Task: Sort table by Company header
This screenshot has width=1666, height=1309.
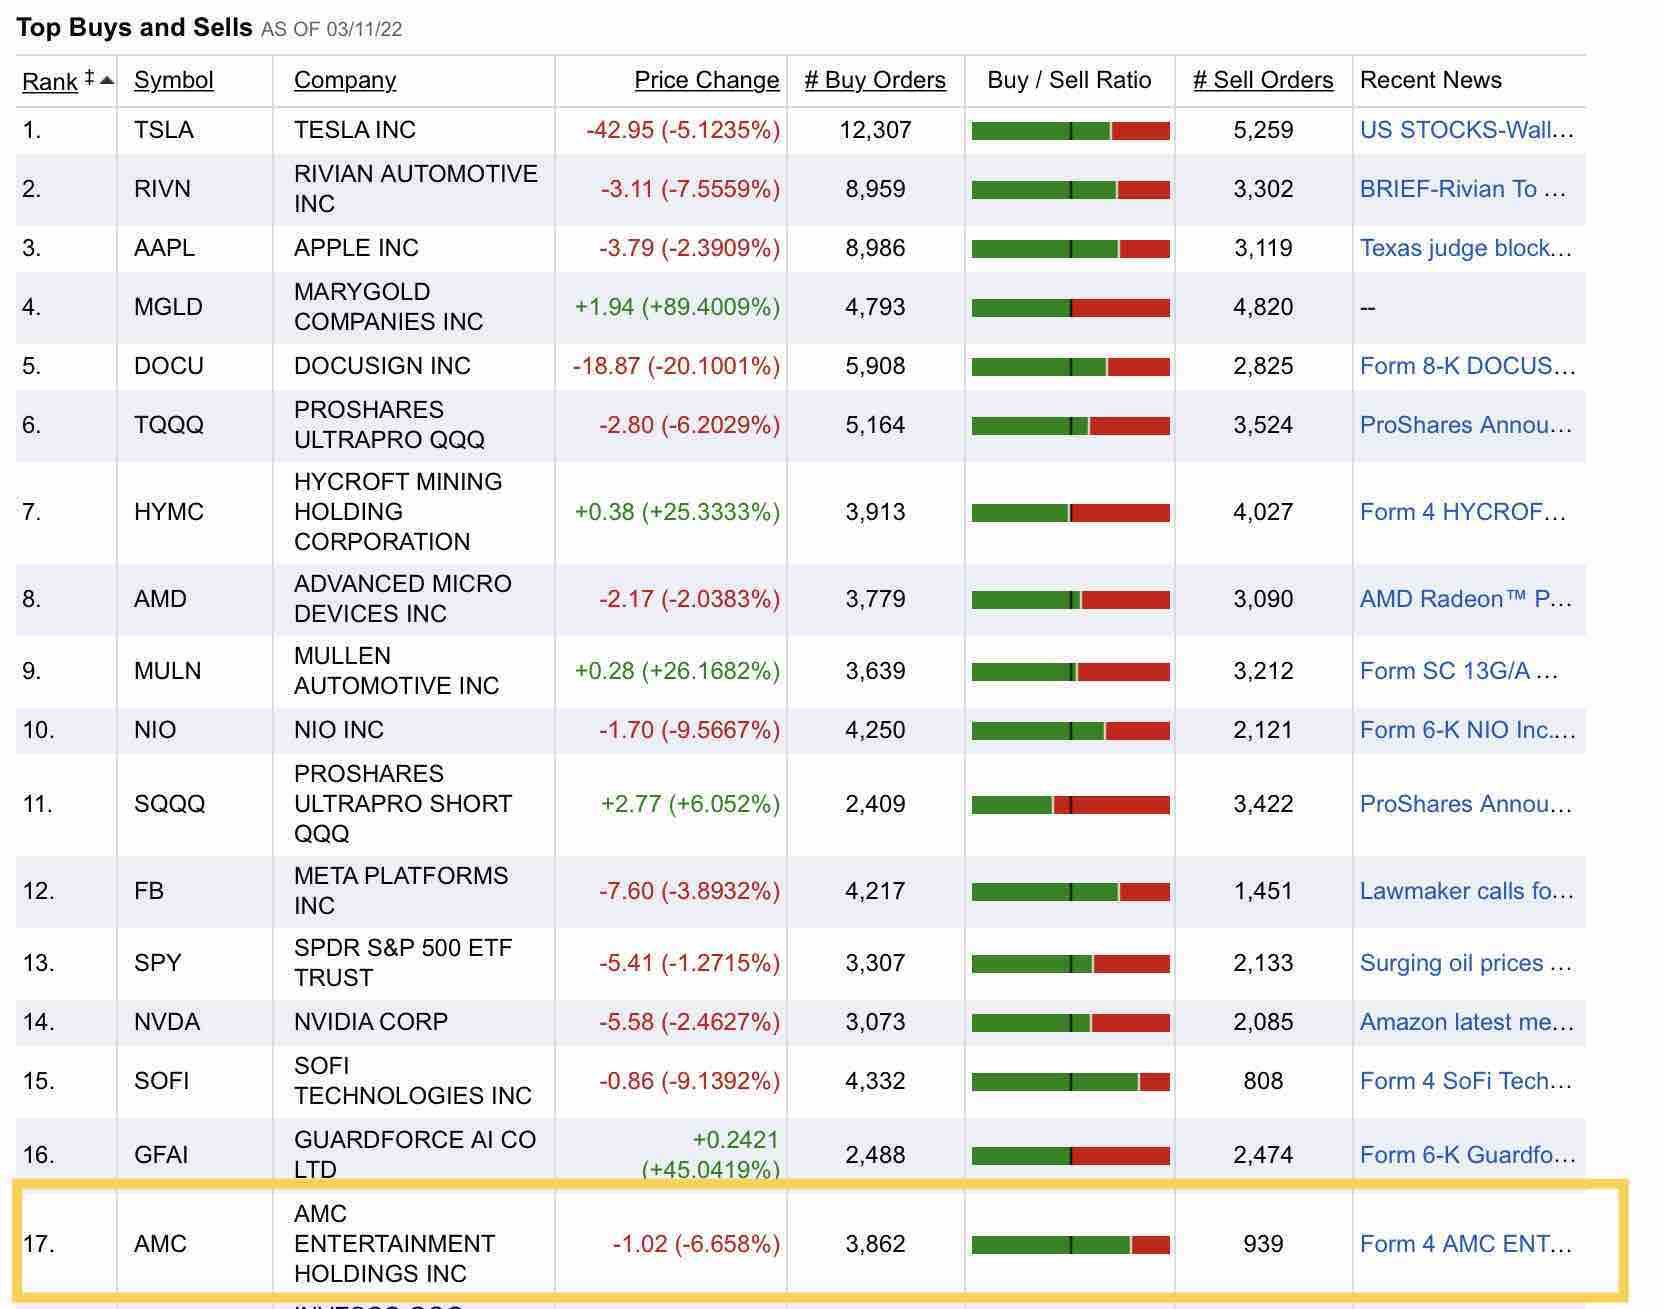Action: point(345,80)
